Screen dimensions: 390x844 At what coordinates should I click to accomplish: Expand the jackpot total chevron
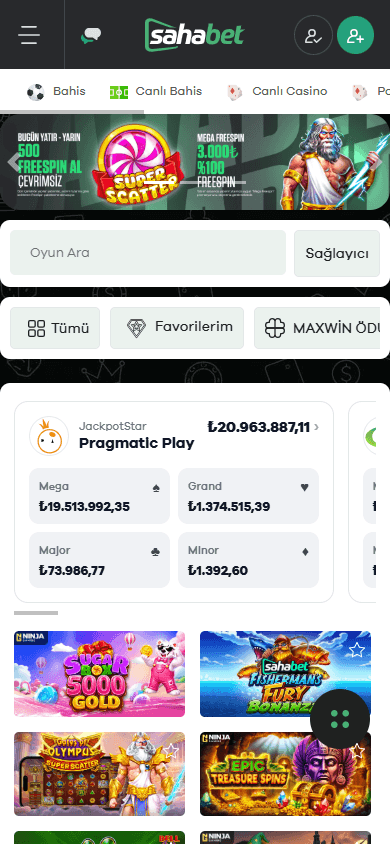click(x=316, y=427)
